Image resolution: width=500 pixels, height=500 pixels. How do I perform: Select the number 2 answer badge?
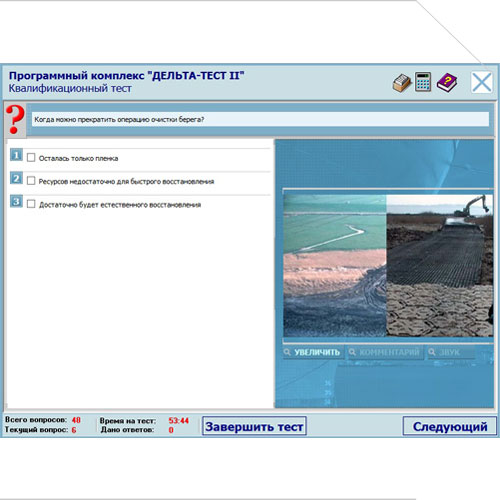tap(16, 178)
